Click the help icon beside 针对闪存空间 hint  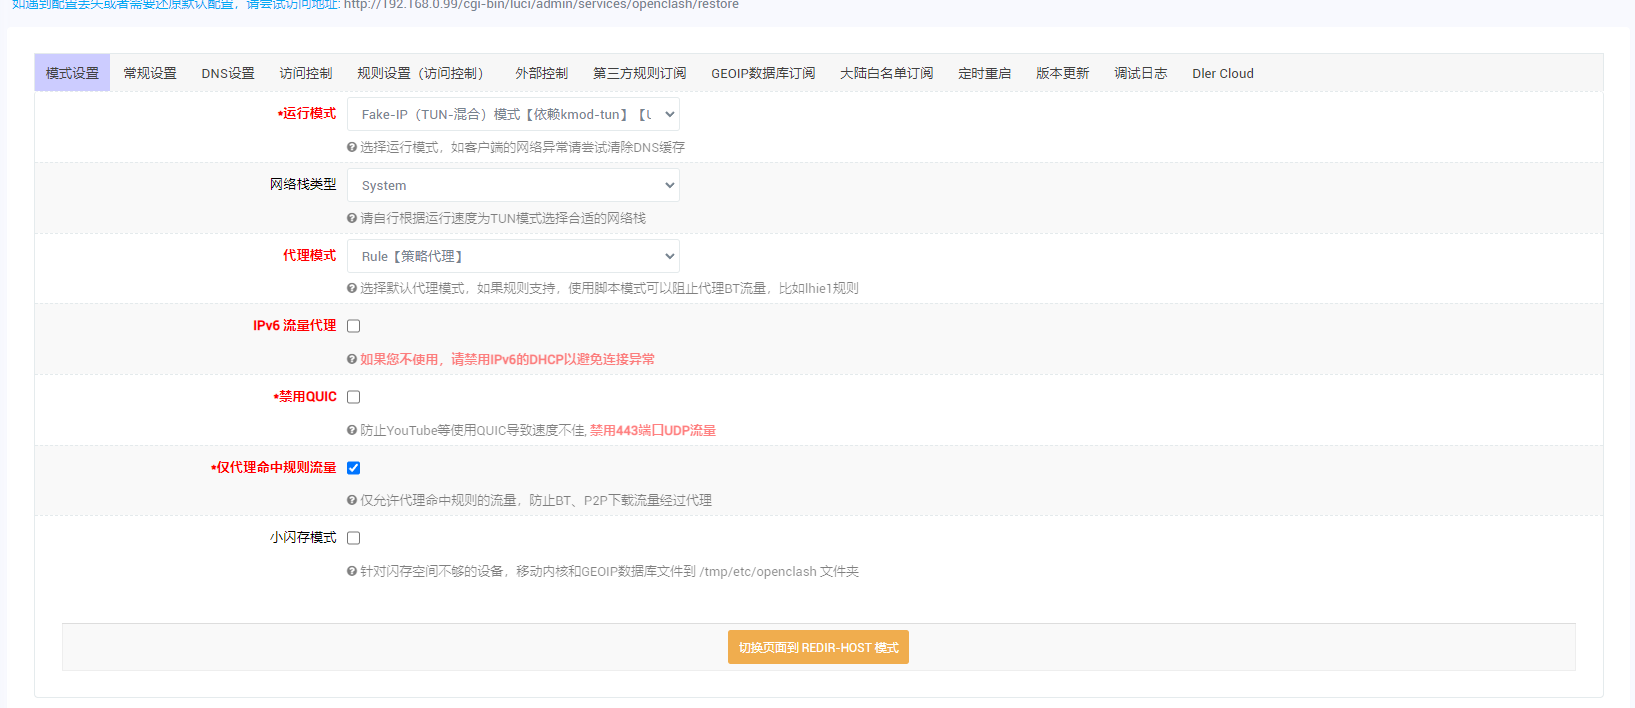[352, 571]
